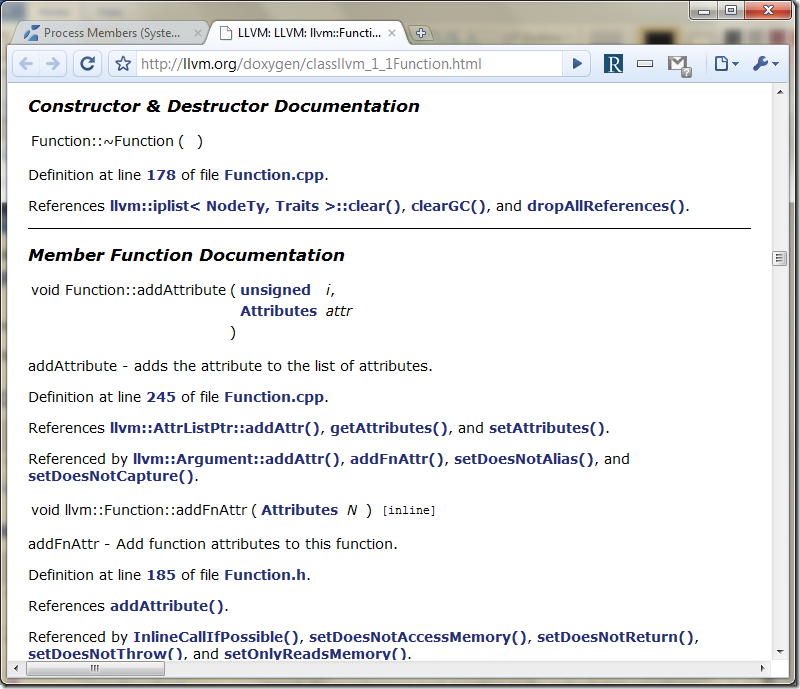Open the getAttributes() reference link
800x689 pixels.
coord(389,428)
